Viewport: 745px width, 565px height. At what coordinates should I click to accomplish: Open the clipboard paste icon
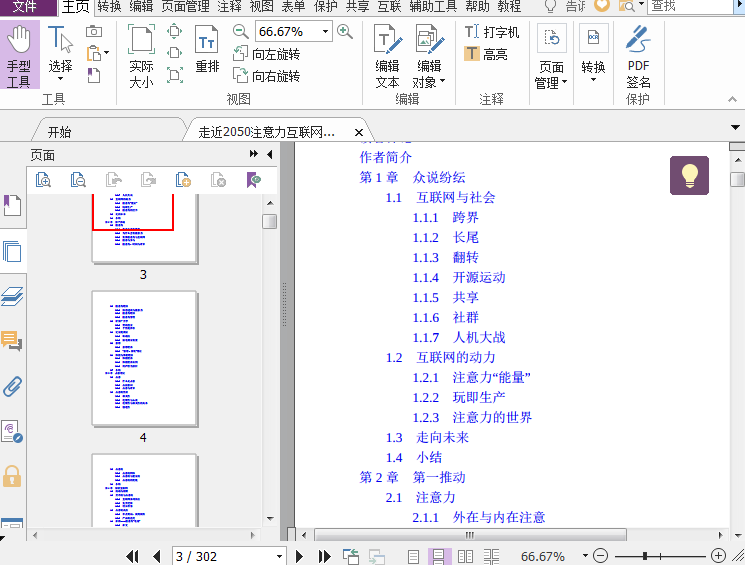coord(94,53)
